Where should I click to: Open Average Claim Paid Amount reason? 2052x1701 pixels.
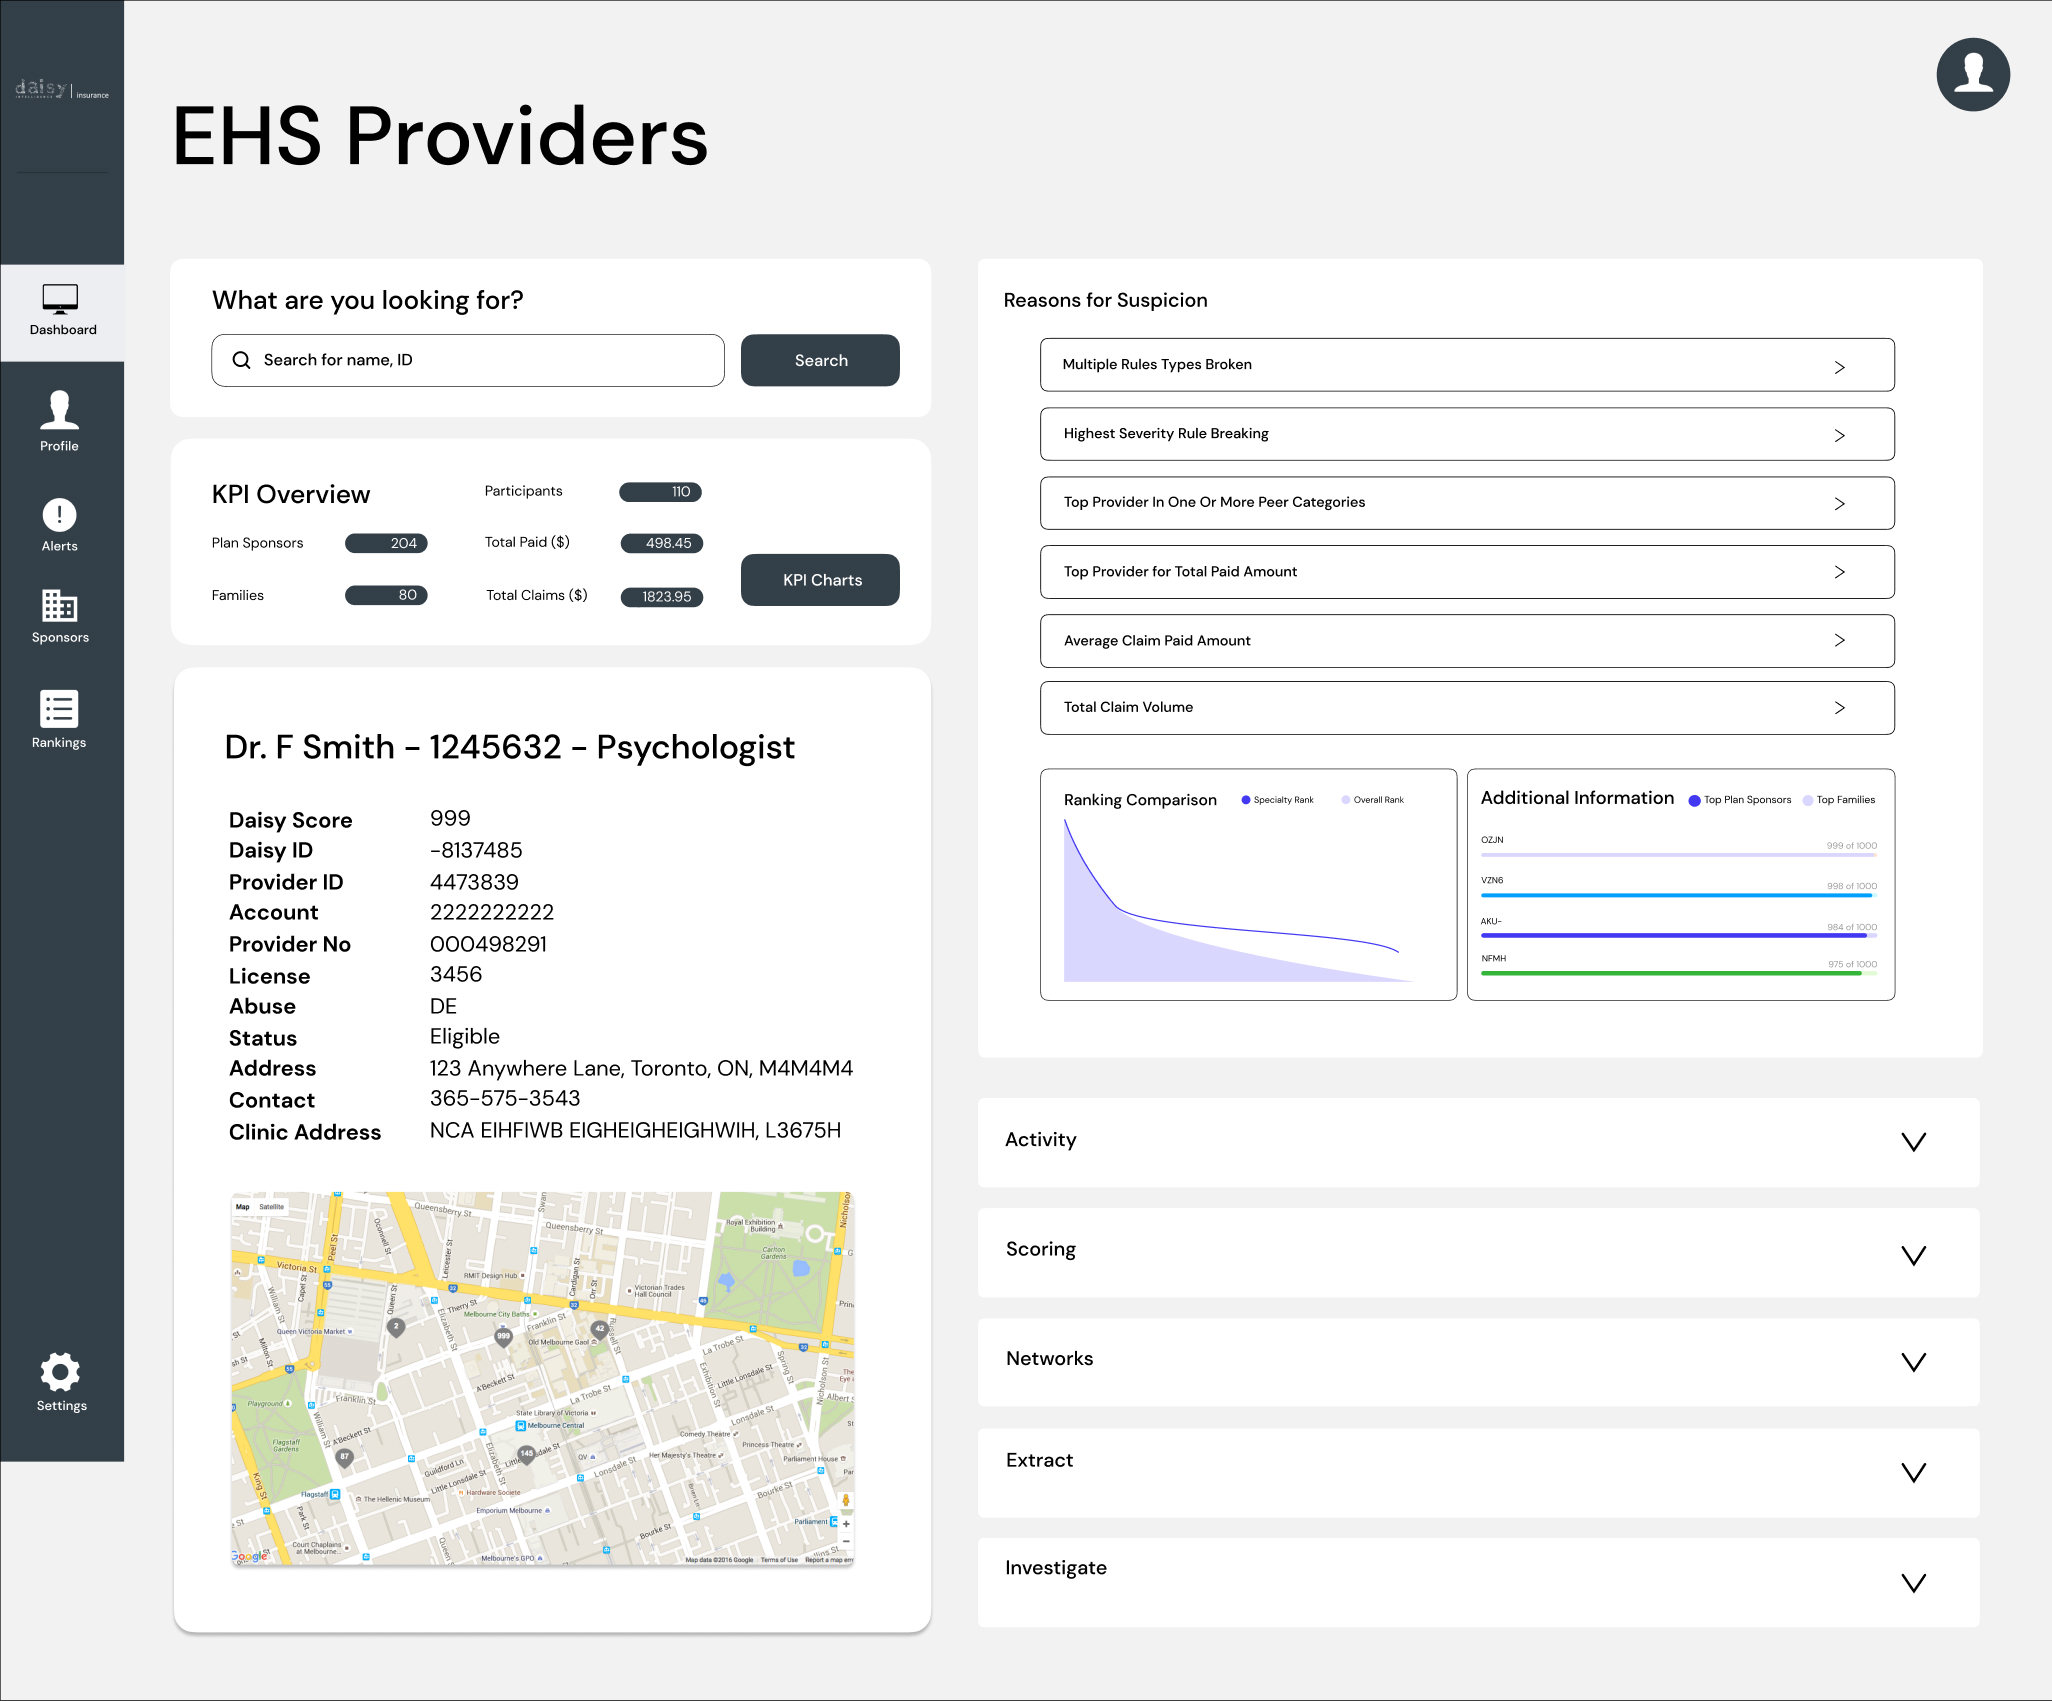1466,641
